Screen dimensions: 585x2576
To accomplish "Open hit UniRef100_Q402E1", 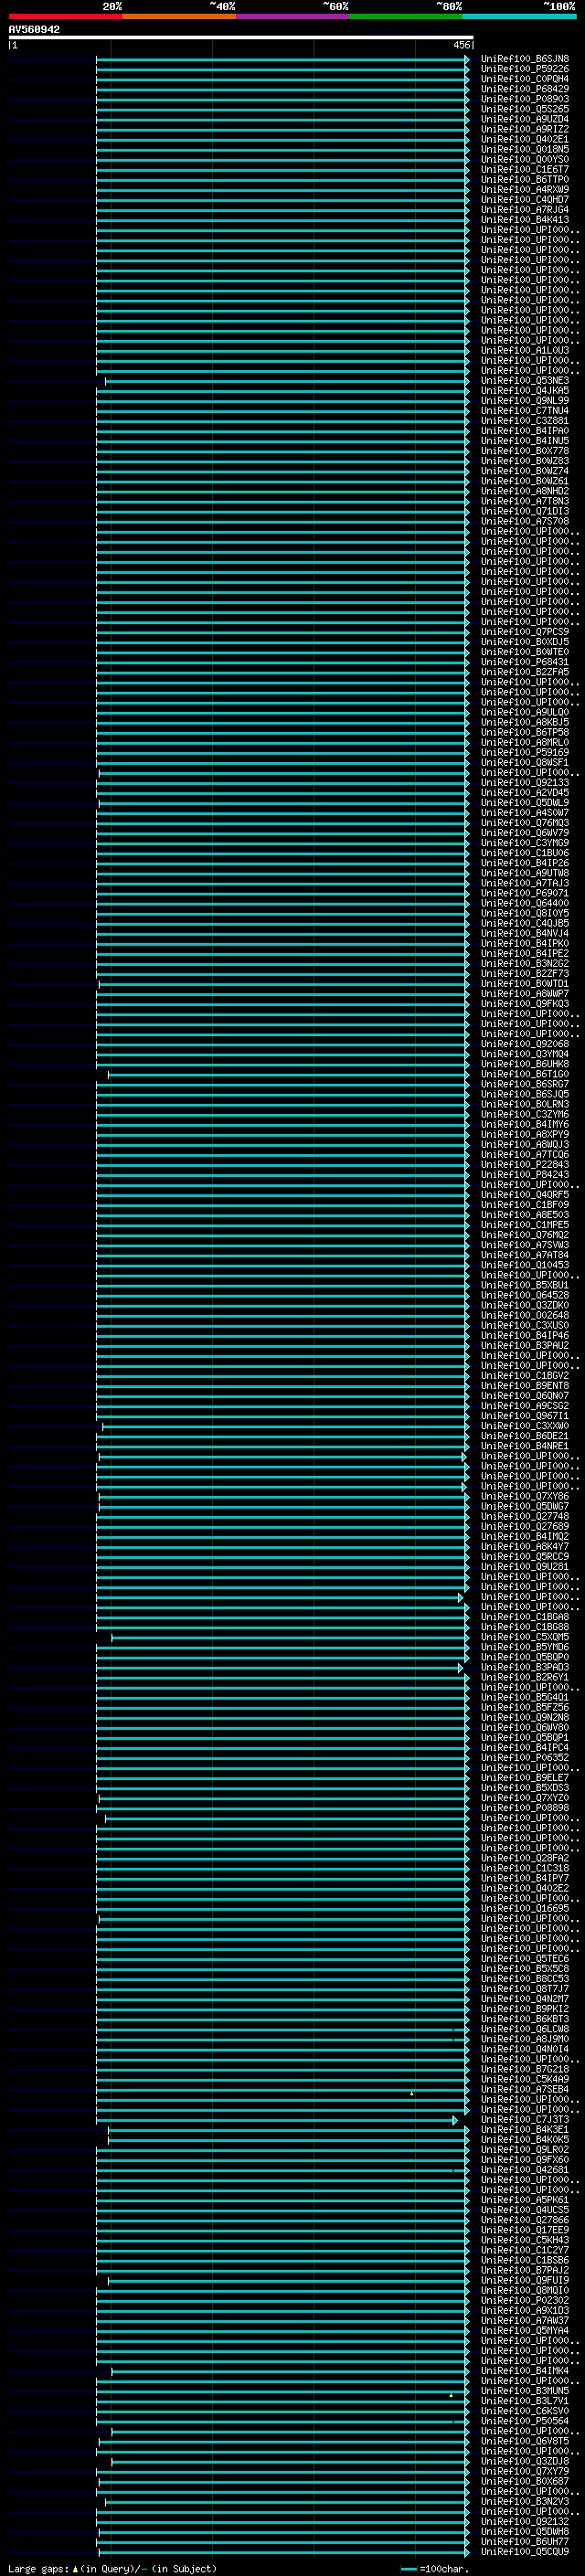I will point(525,140).
